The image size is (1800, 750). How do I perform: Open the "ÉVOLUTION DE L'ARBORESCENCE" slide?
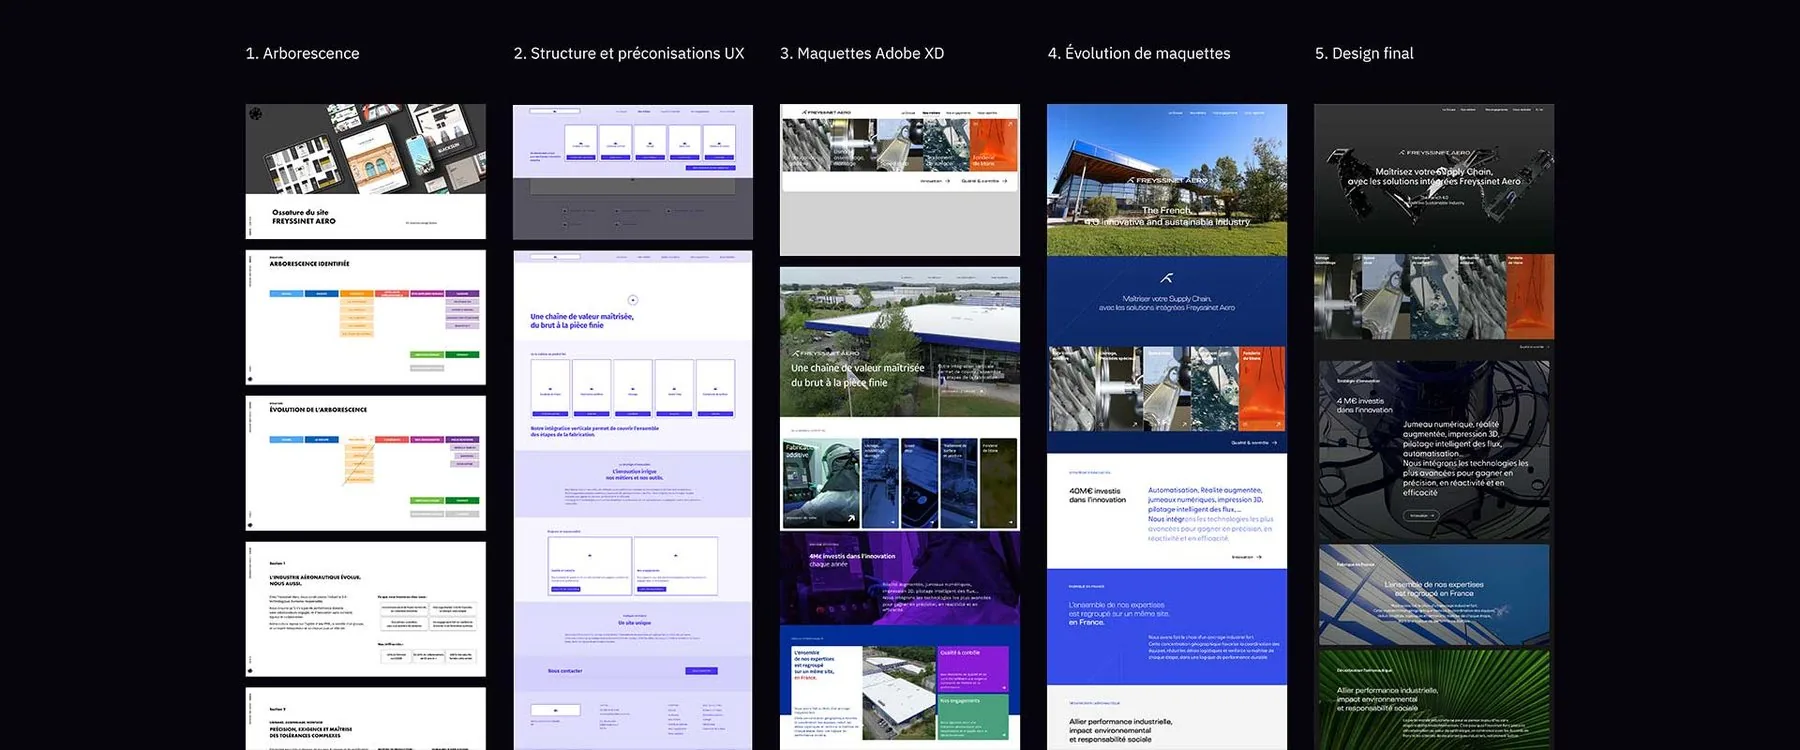366,463
